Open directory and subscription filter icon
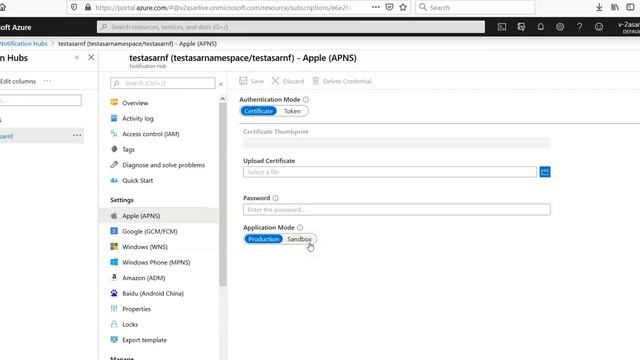The width and height of the screenshot is (640, 360). pos(521,27)
